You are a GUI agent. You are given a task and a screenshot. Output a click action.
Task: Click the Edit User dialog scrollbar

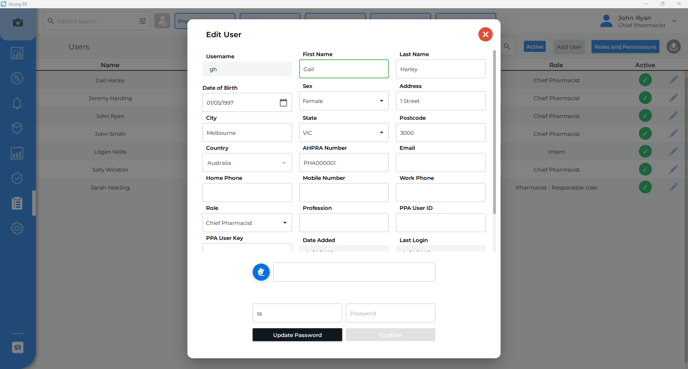(x=494, y=132)
